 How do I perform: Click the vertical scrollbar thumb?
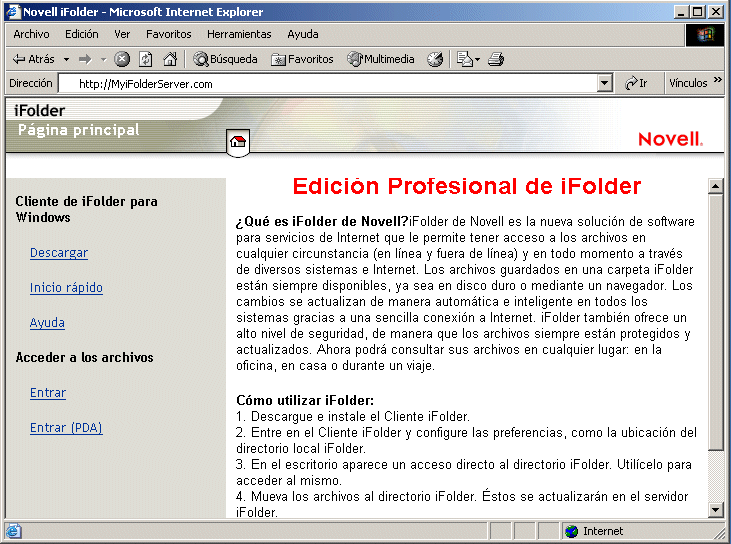click(715, 323)
